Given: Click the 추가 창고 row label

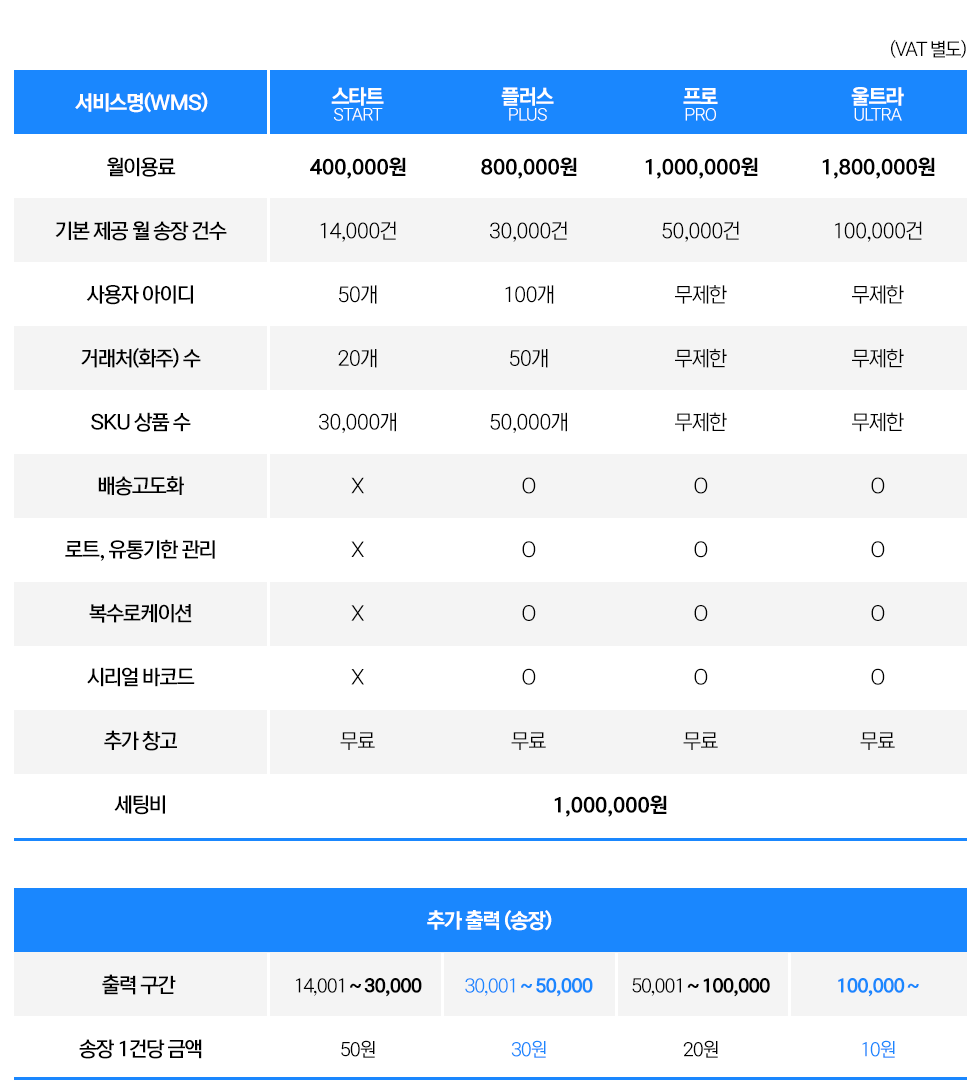Looking at the screenshot, I should 141,741.
